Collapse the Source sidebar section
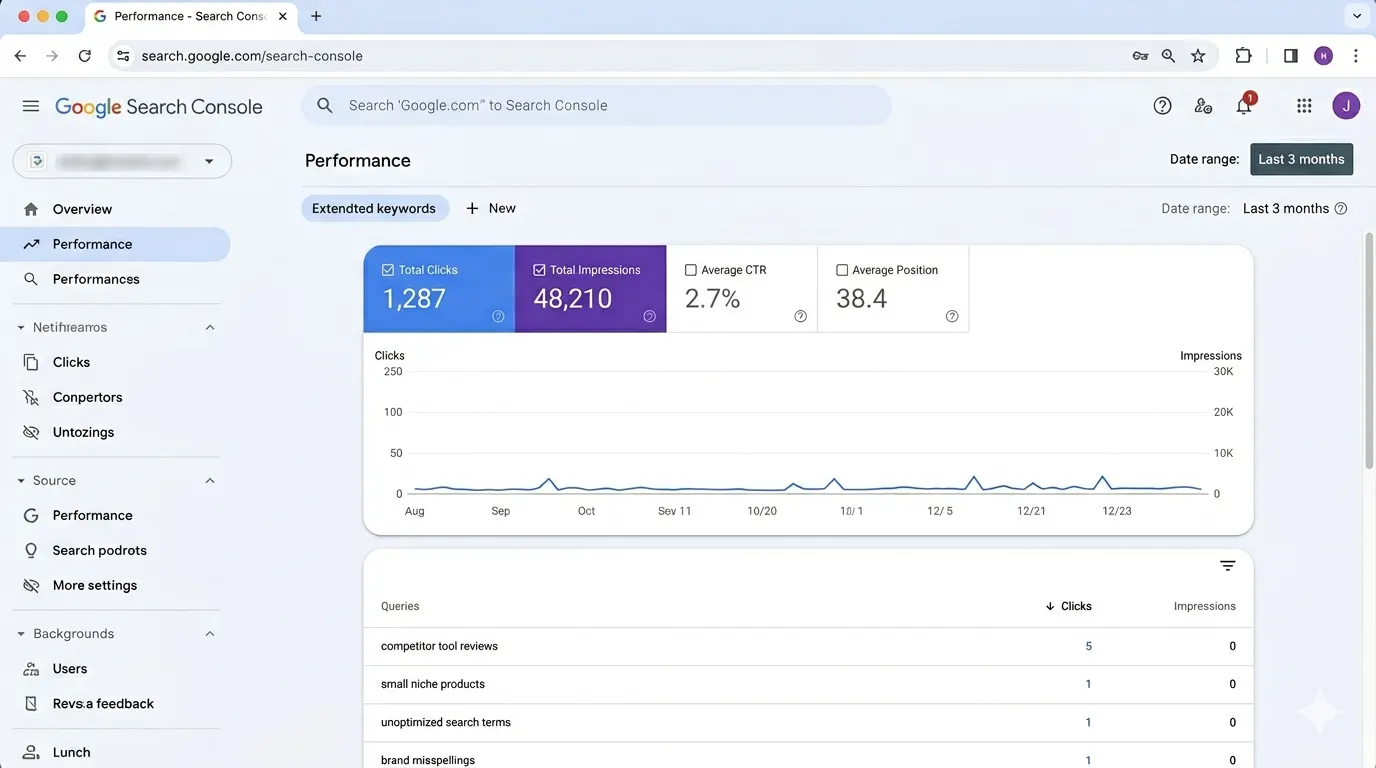 coord(210,481)
